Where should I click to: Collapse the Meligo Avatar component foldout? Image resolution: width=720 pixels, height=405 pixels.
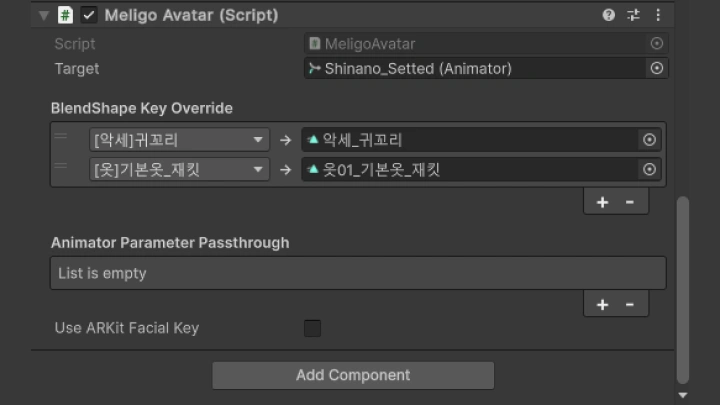point(43,16)
